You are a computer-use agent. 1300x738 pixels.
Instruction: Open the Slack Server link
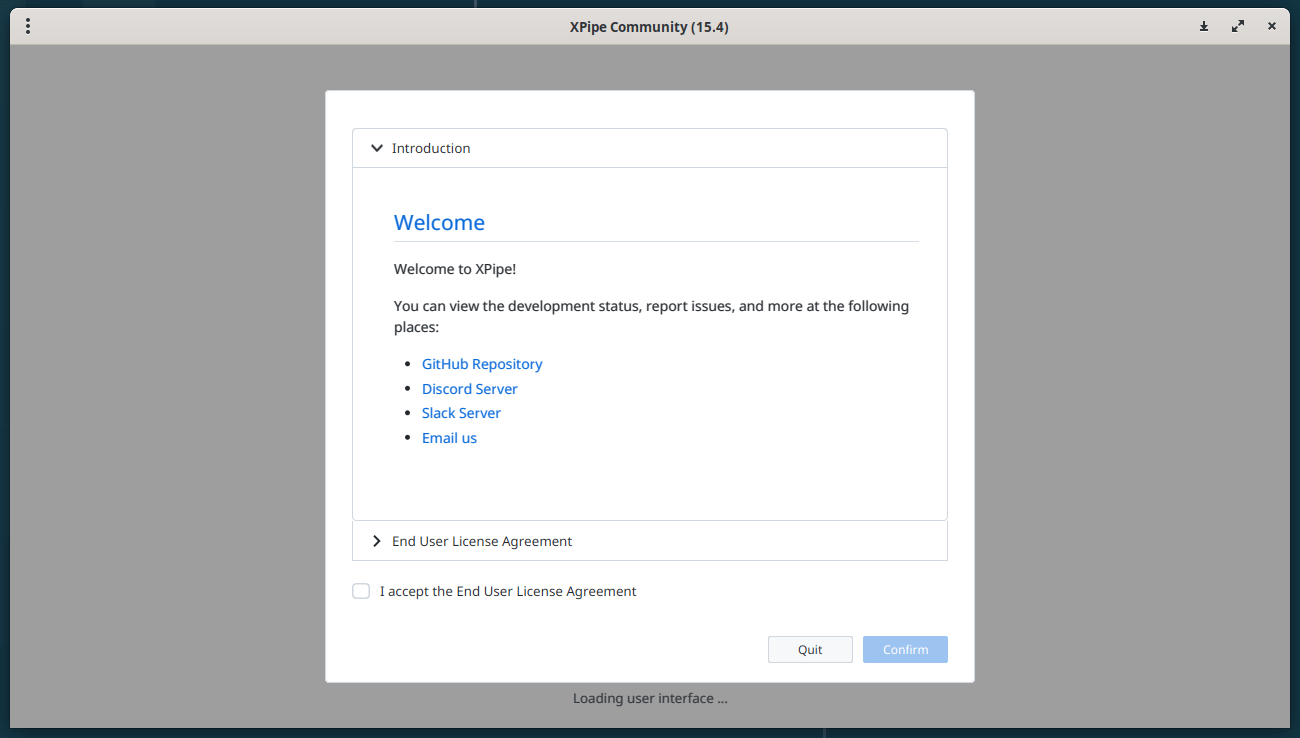461,413
